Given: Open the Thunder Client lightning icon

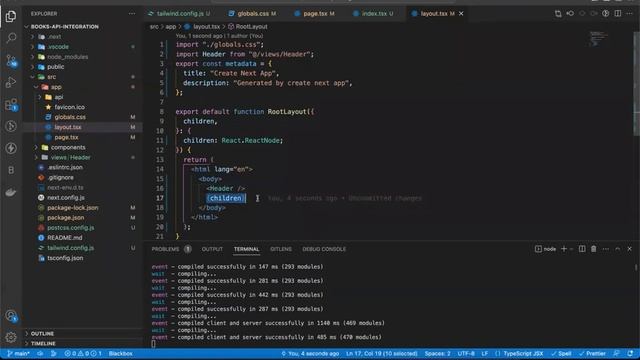Looking at the screenshot, I should point(11,148).
